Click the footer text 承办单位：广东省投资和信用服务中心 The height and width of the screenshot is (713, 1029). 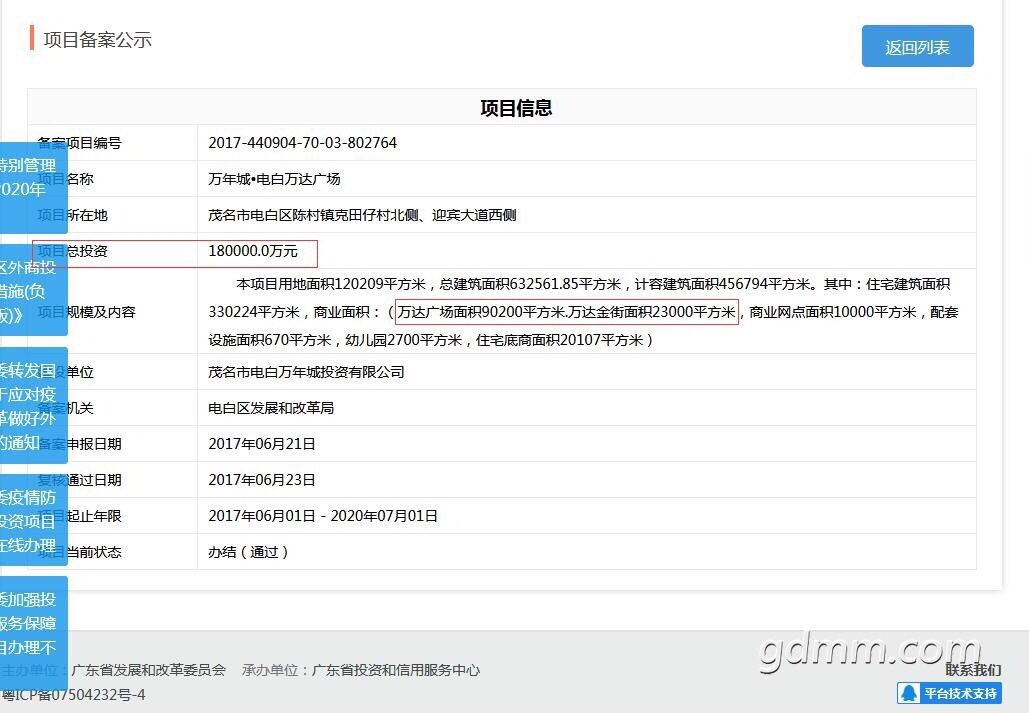[361, 670]
